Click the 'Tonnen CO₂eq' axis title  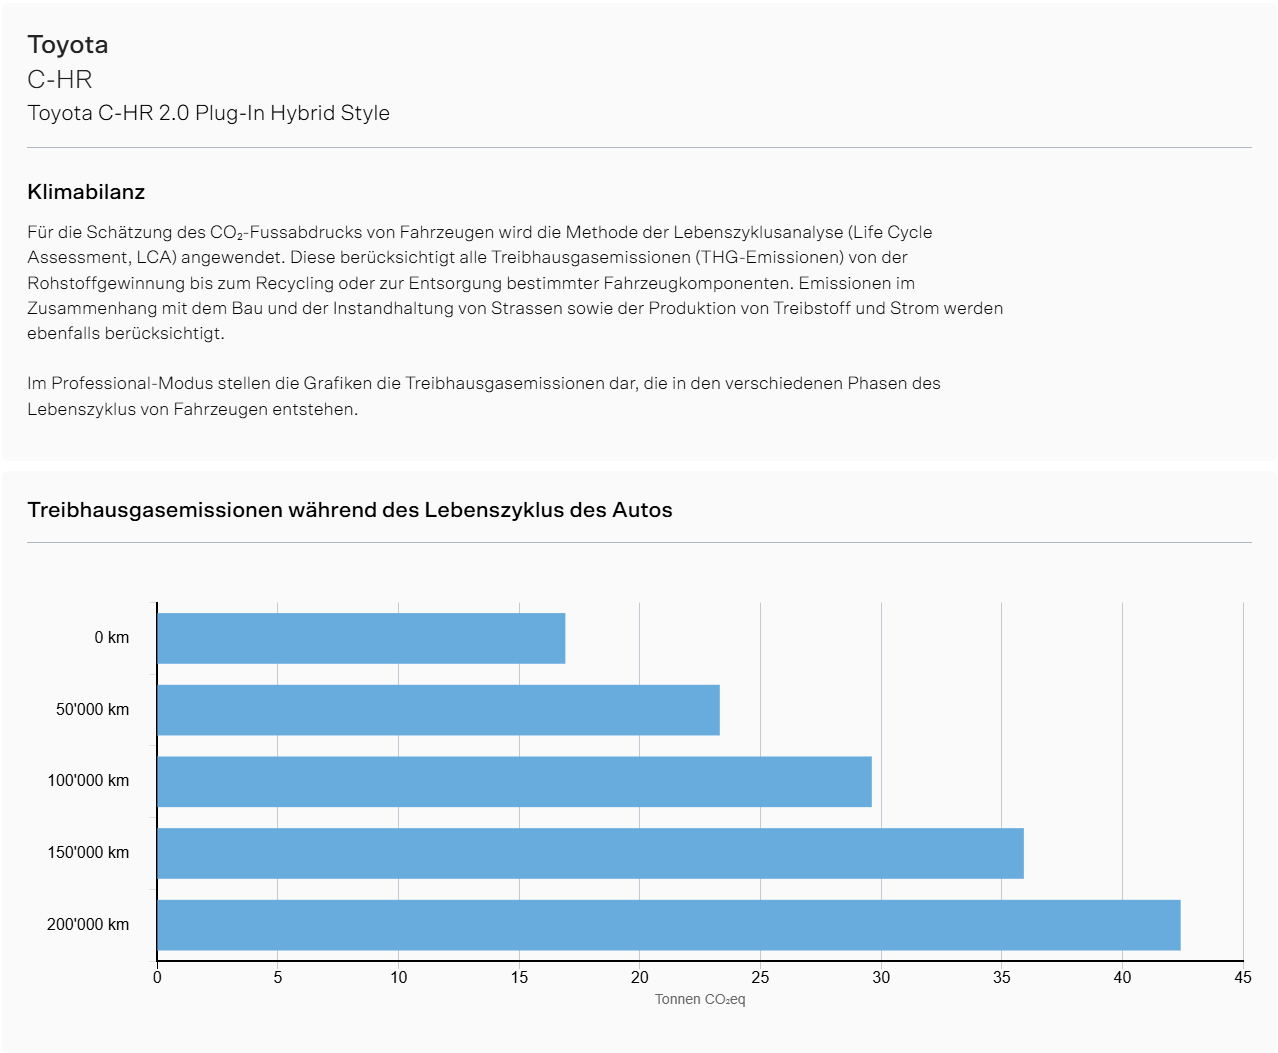pyautogui.click(x=700, y=999)
